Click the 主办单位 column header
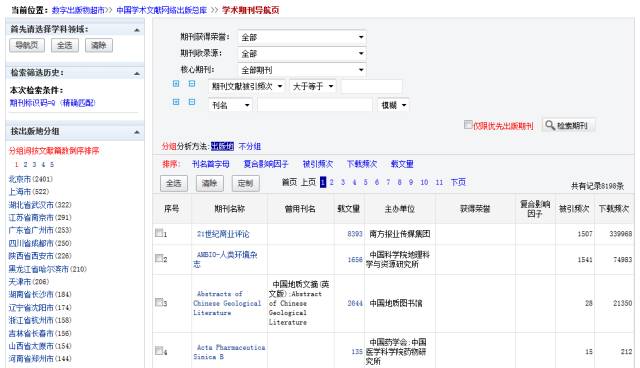This screenshot has height=368, width=640. pos(399,209)
